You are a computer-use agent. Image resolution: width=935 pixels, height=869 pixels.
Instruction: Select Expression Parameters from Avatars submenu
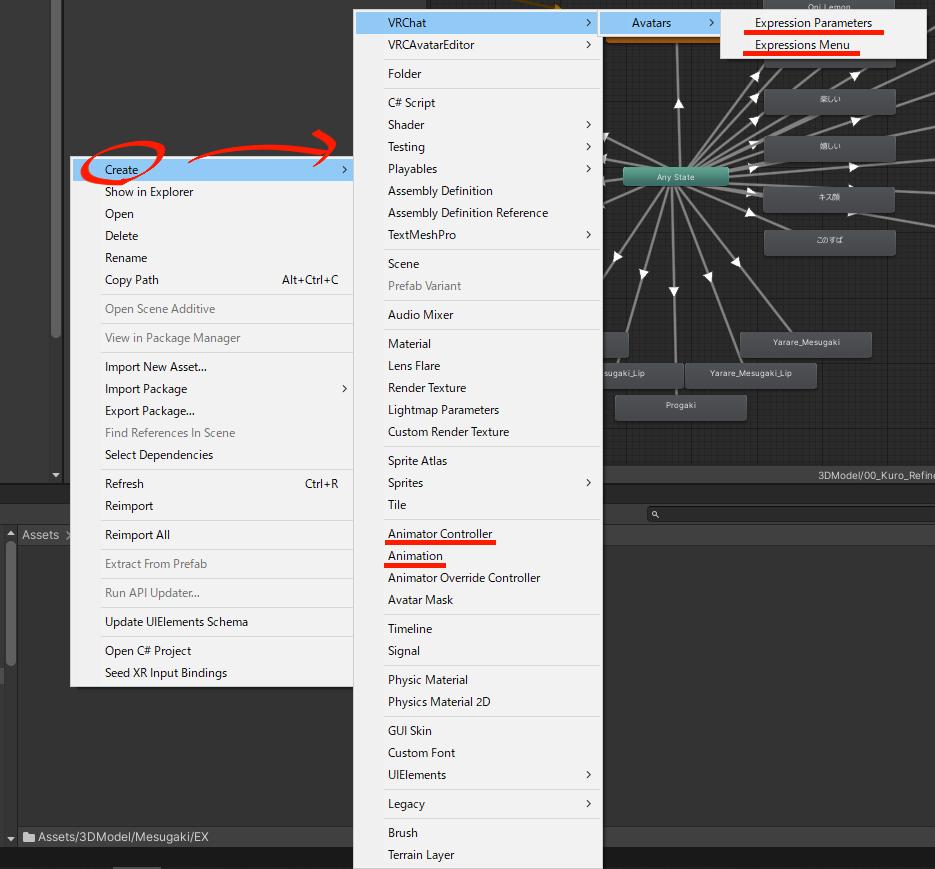point(812,23)
